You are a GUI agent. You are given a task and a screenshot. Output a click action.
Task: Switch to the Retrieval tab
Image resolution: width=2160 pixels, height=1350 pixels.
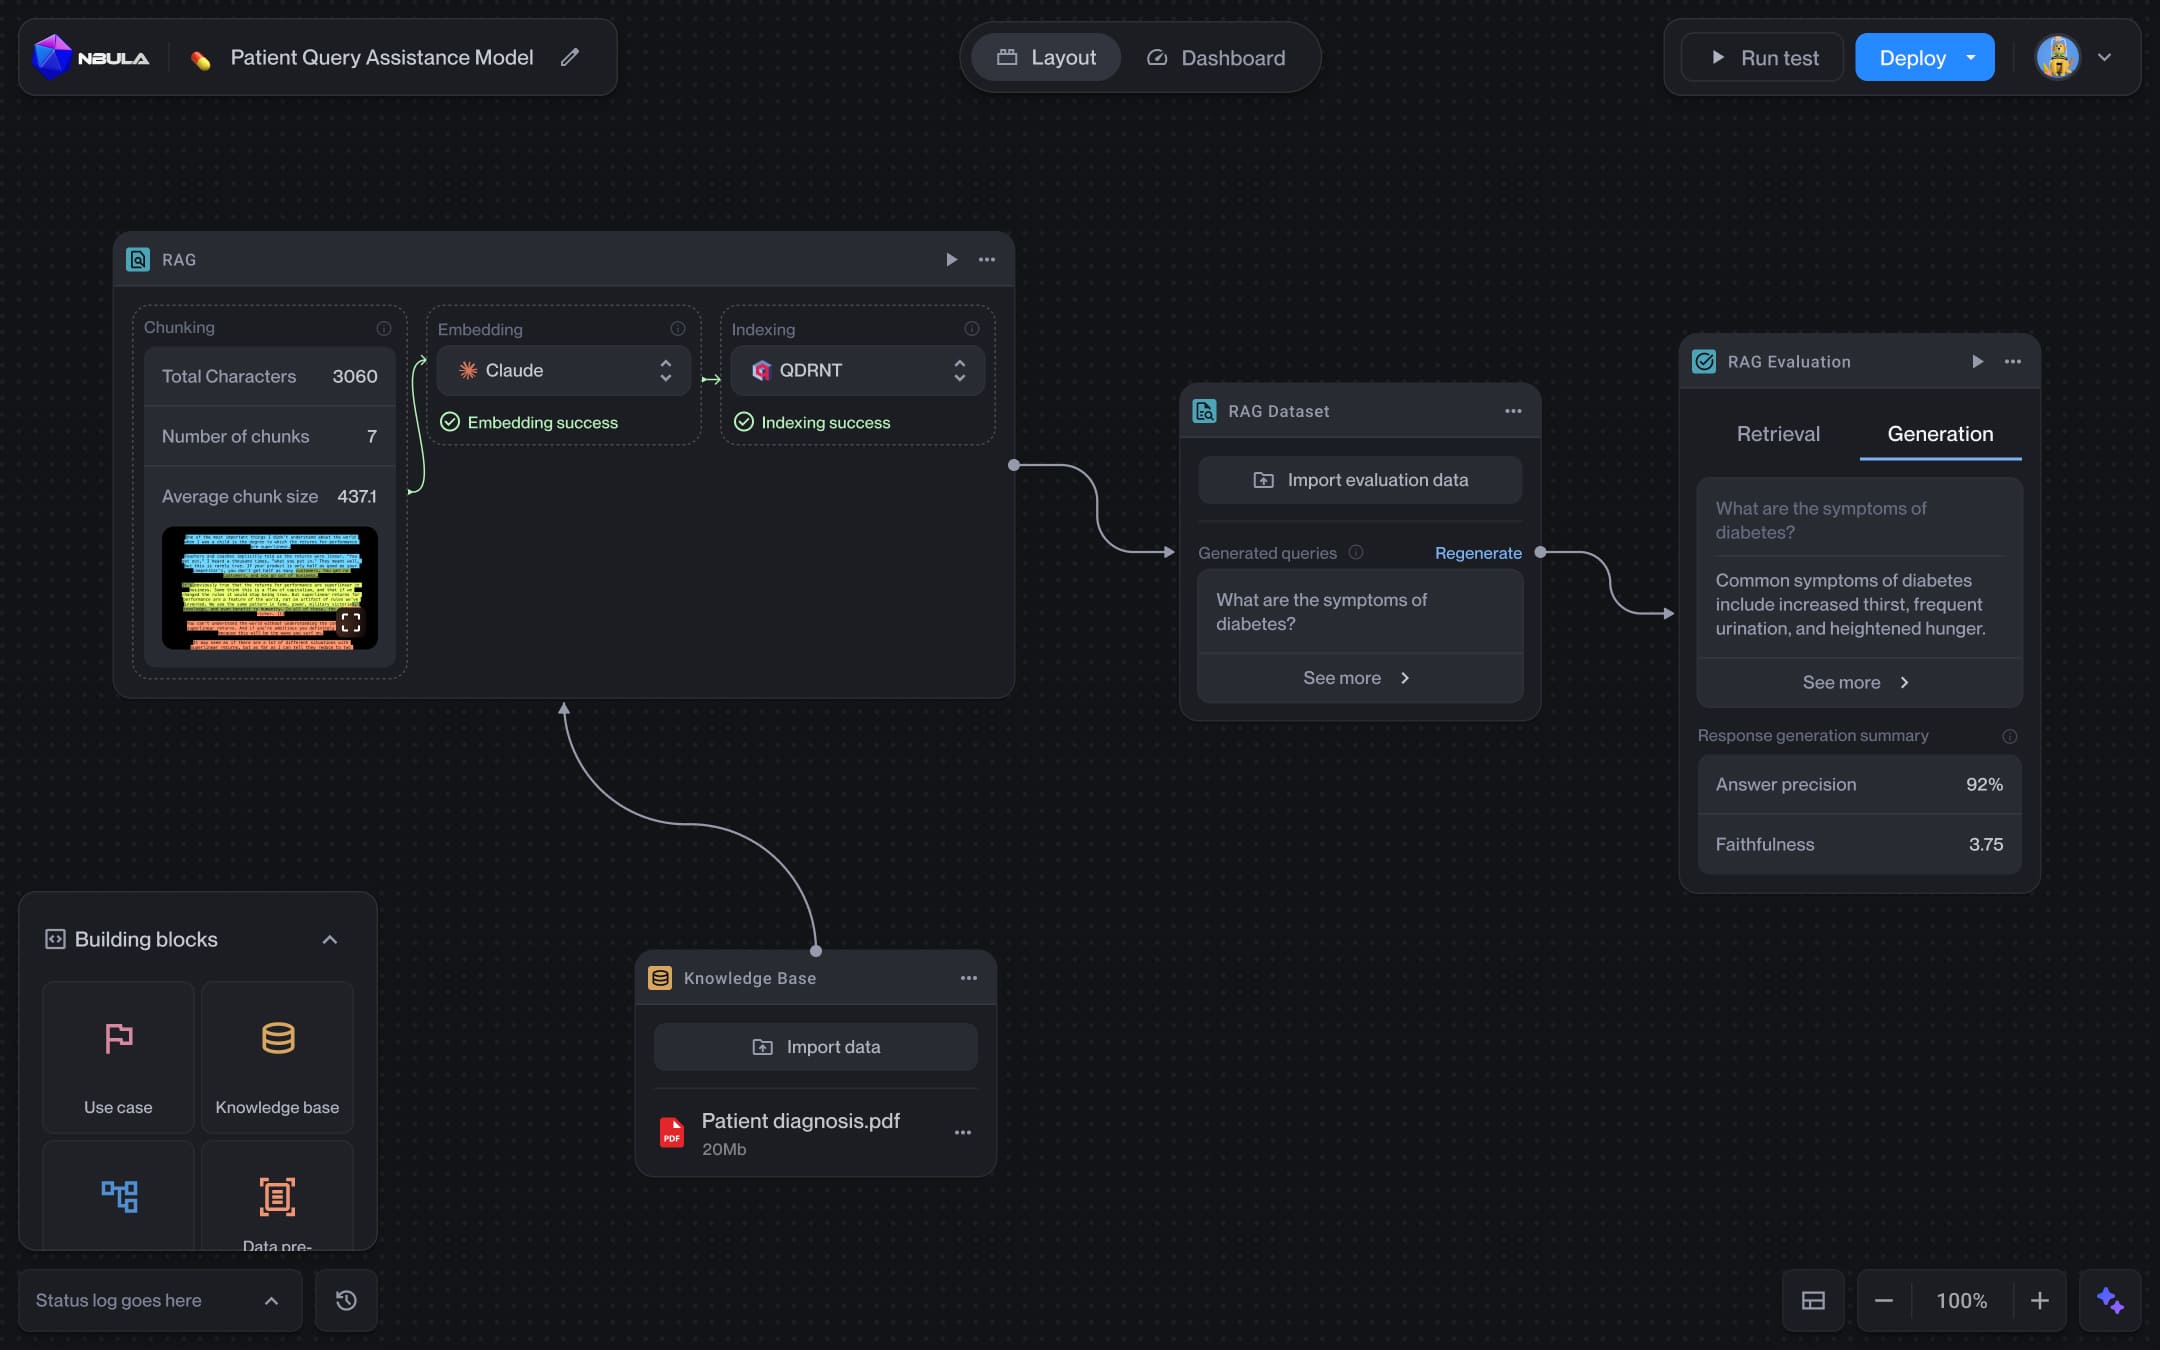[1778, 434]
